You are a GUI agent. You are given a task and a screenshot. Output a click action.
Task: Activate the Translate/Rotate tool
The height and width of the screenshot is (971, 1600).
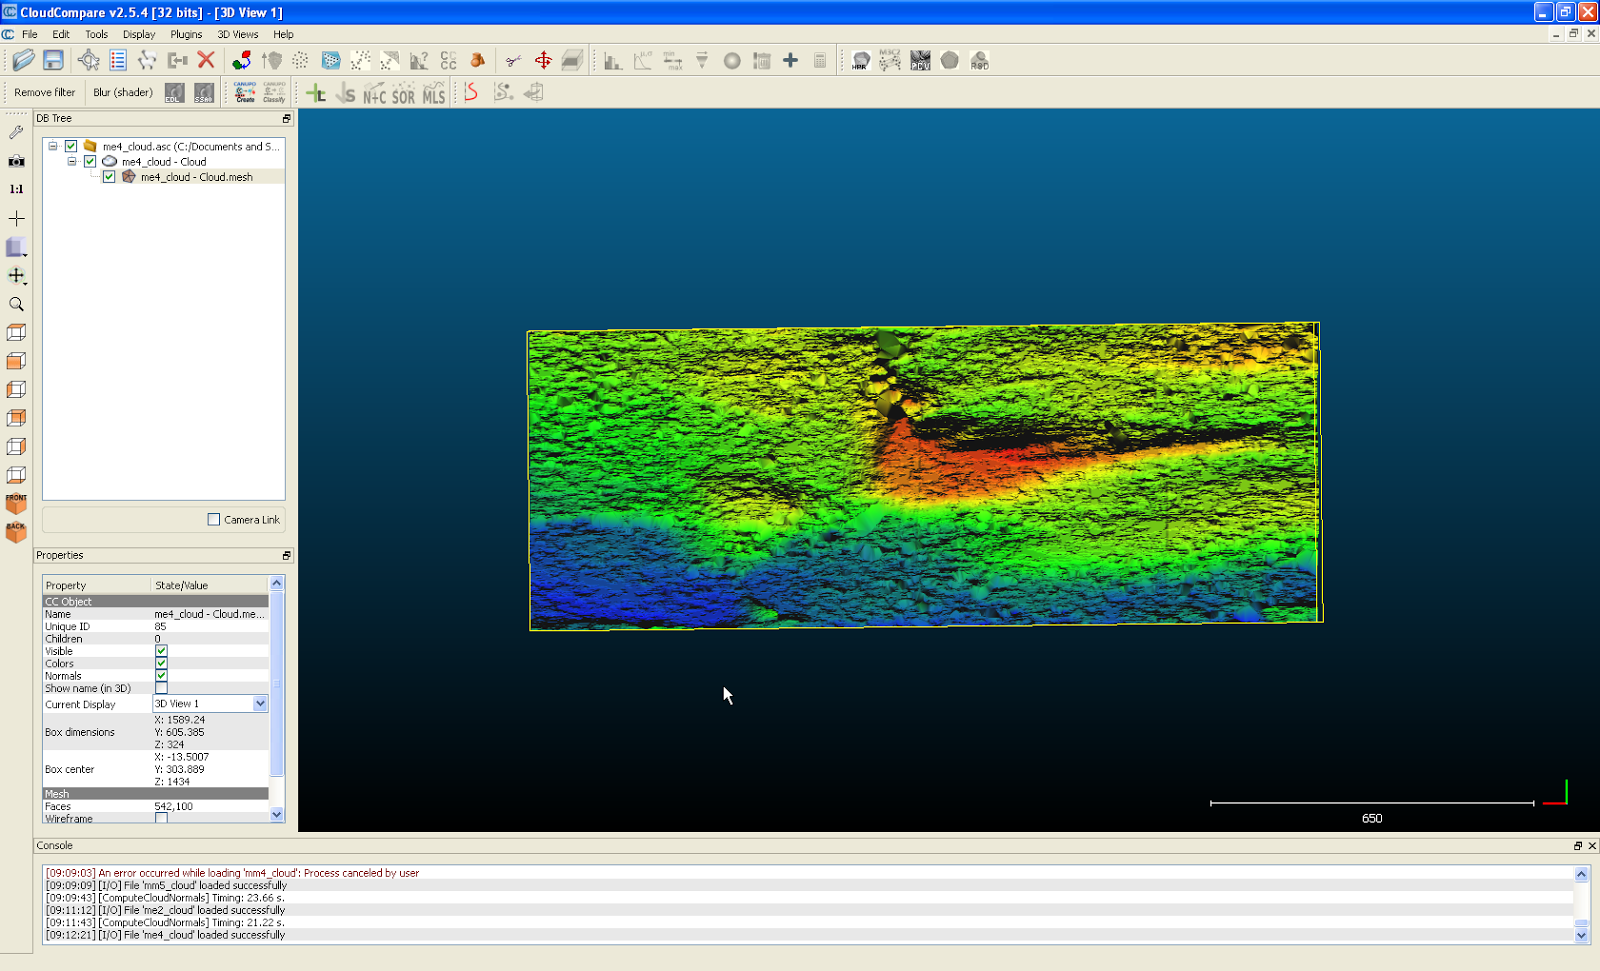pyautogui.click(x=544, y=60)
